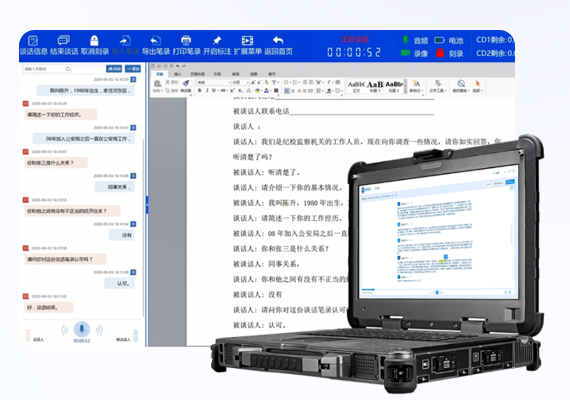This screenshot has height=400, width=570.
Task: Open the paste options dropdown arrow
Action: coord(162,91)
